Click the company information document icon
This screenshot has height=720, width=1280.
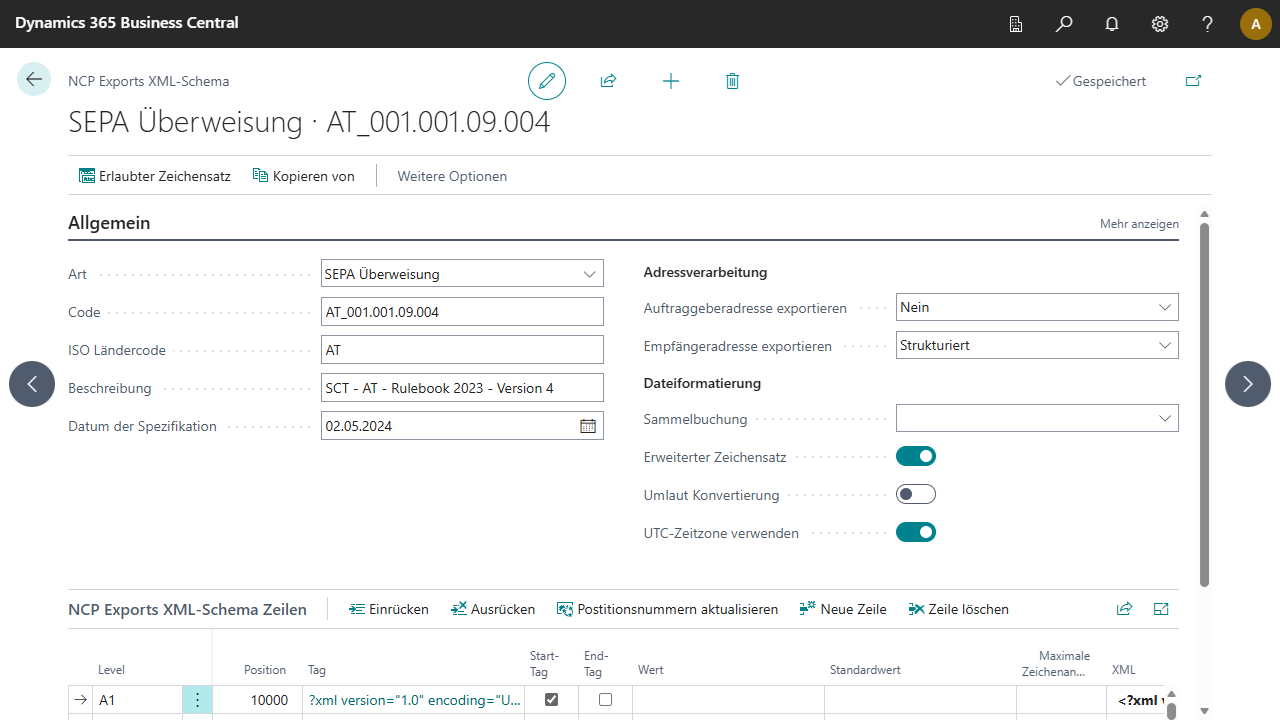pyautogui.click(x=1016, y=24)
